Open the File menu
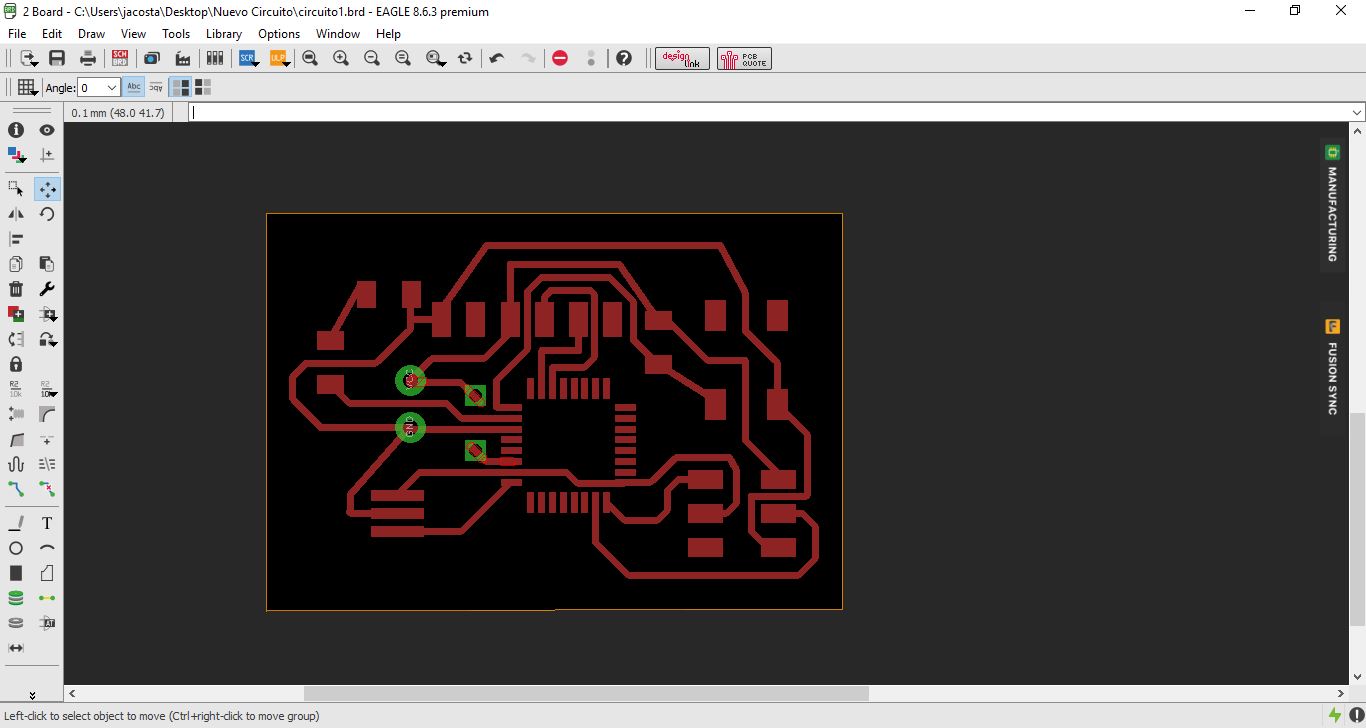This screenshot has height=728, width=1366. tap(16, 33)
